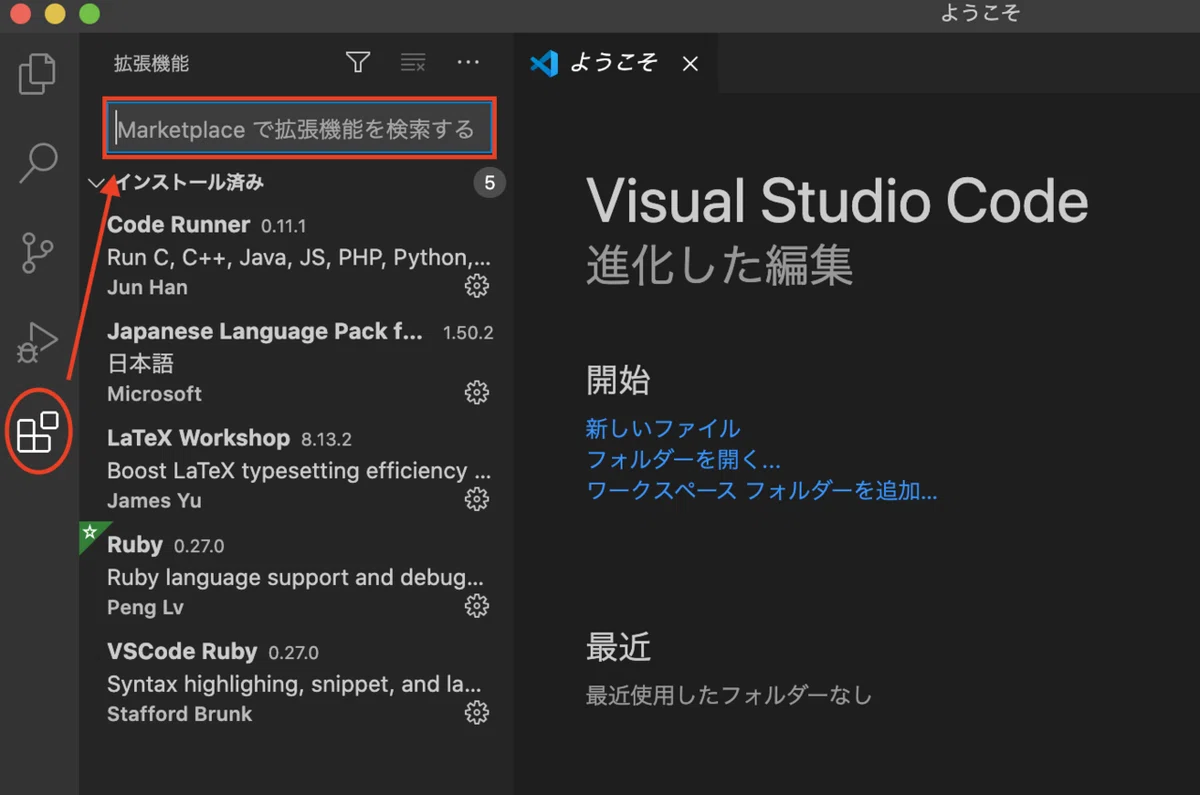The width and height of the screenshot is (1200, 795).
Task: Click ワークスペース フォルダーを追加... link
Action: coord(761,491)
